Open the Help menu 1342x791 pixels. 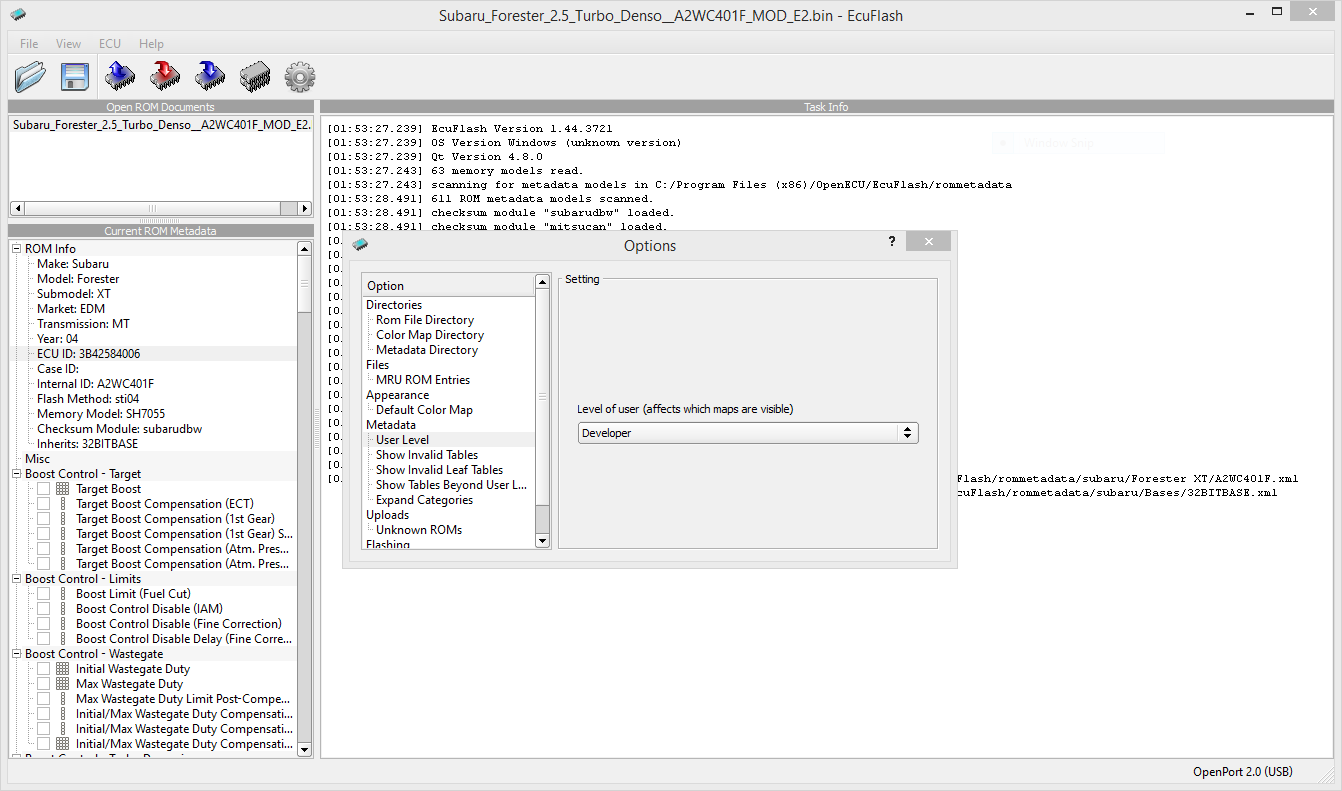(151, 44)
